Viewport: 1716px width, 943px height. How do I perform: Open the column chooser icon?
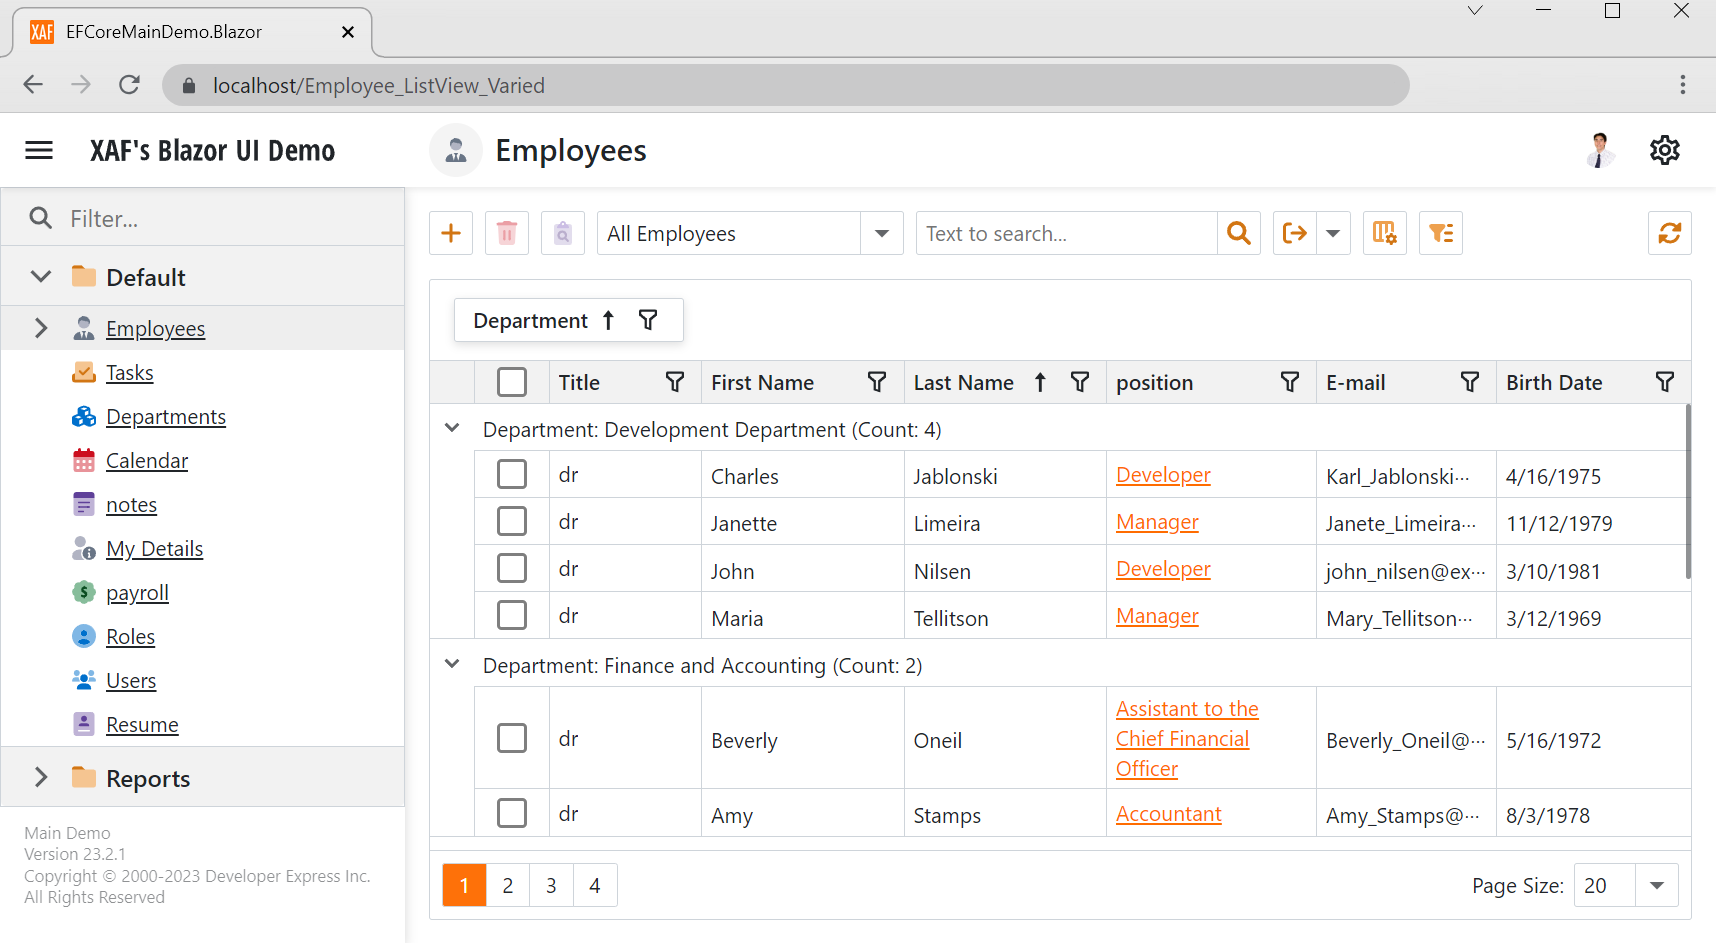1385,233
